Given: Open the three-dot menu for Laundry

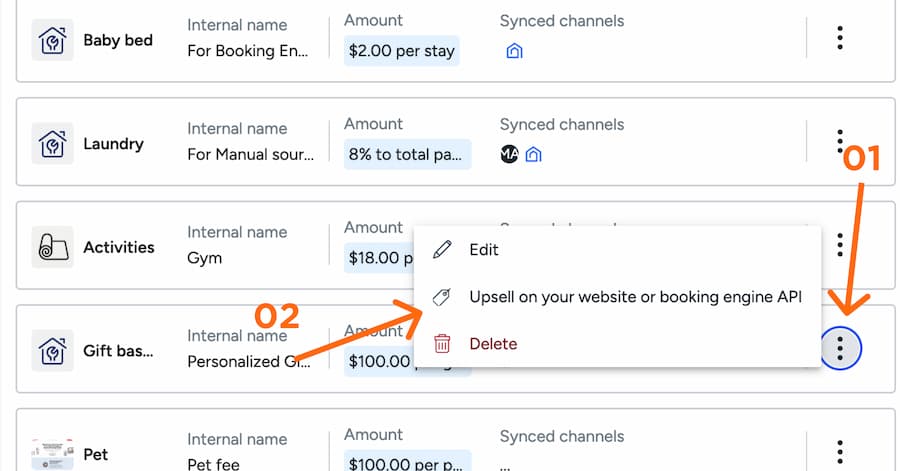Looking at the screenshot, I should [x=840, y=142].
